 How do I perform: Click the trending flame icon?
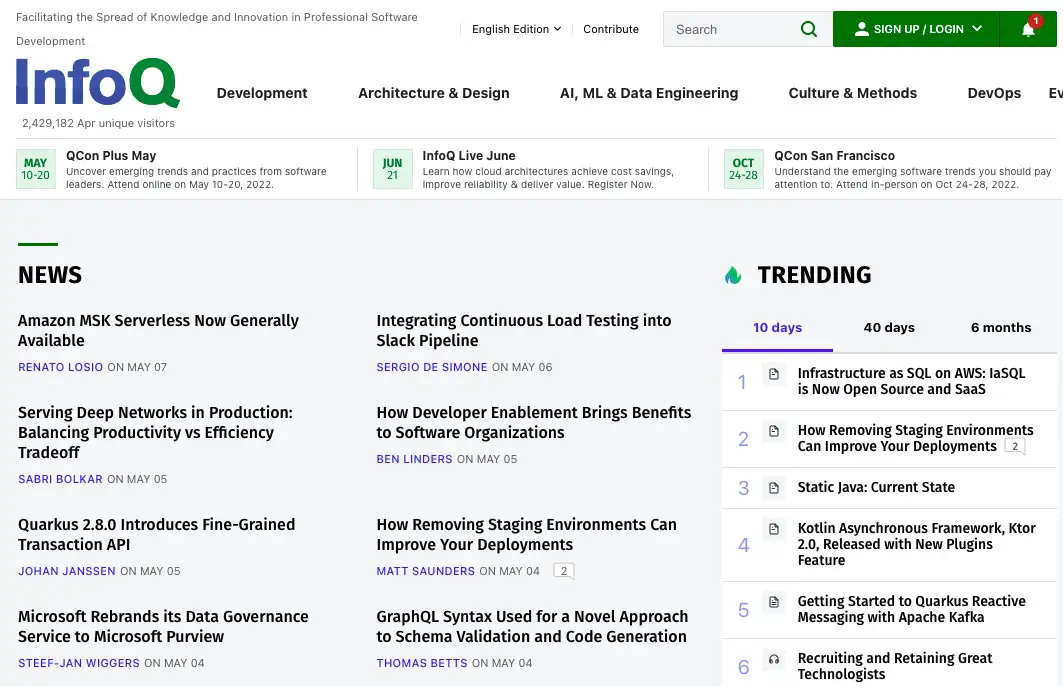(733, 275)
